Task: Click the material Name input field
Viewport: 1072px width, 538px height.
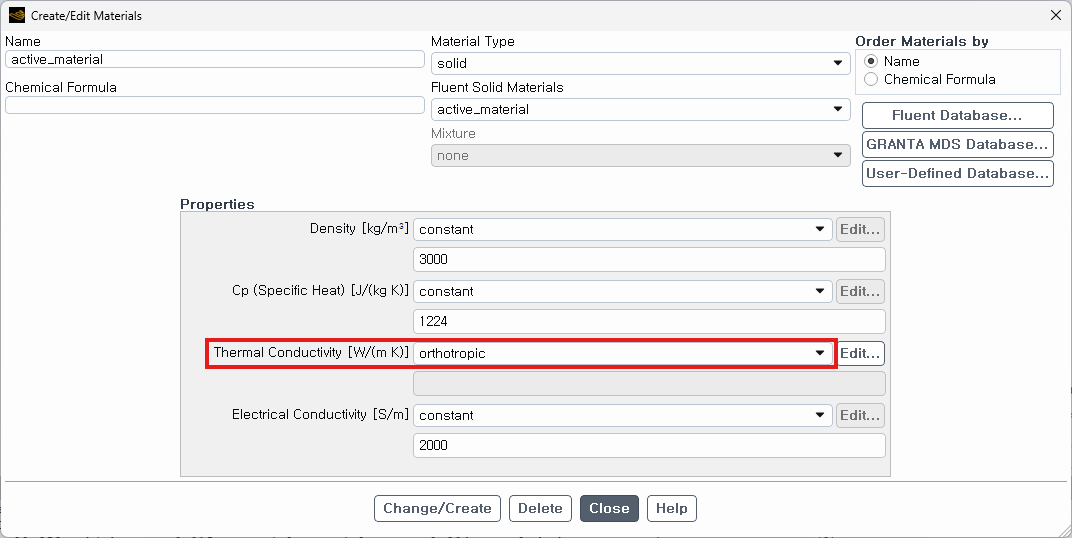Action: [x=215, y=59]
